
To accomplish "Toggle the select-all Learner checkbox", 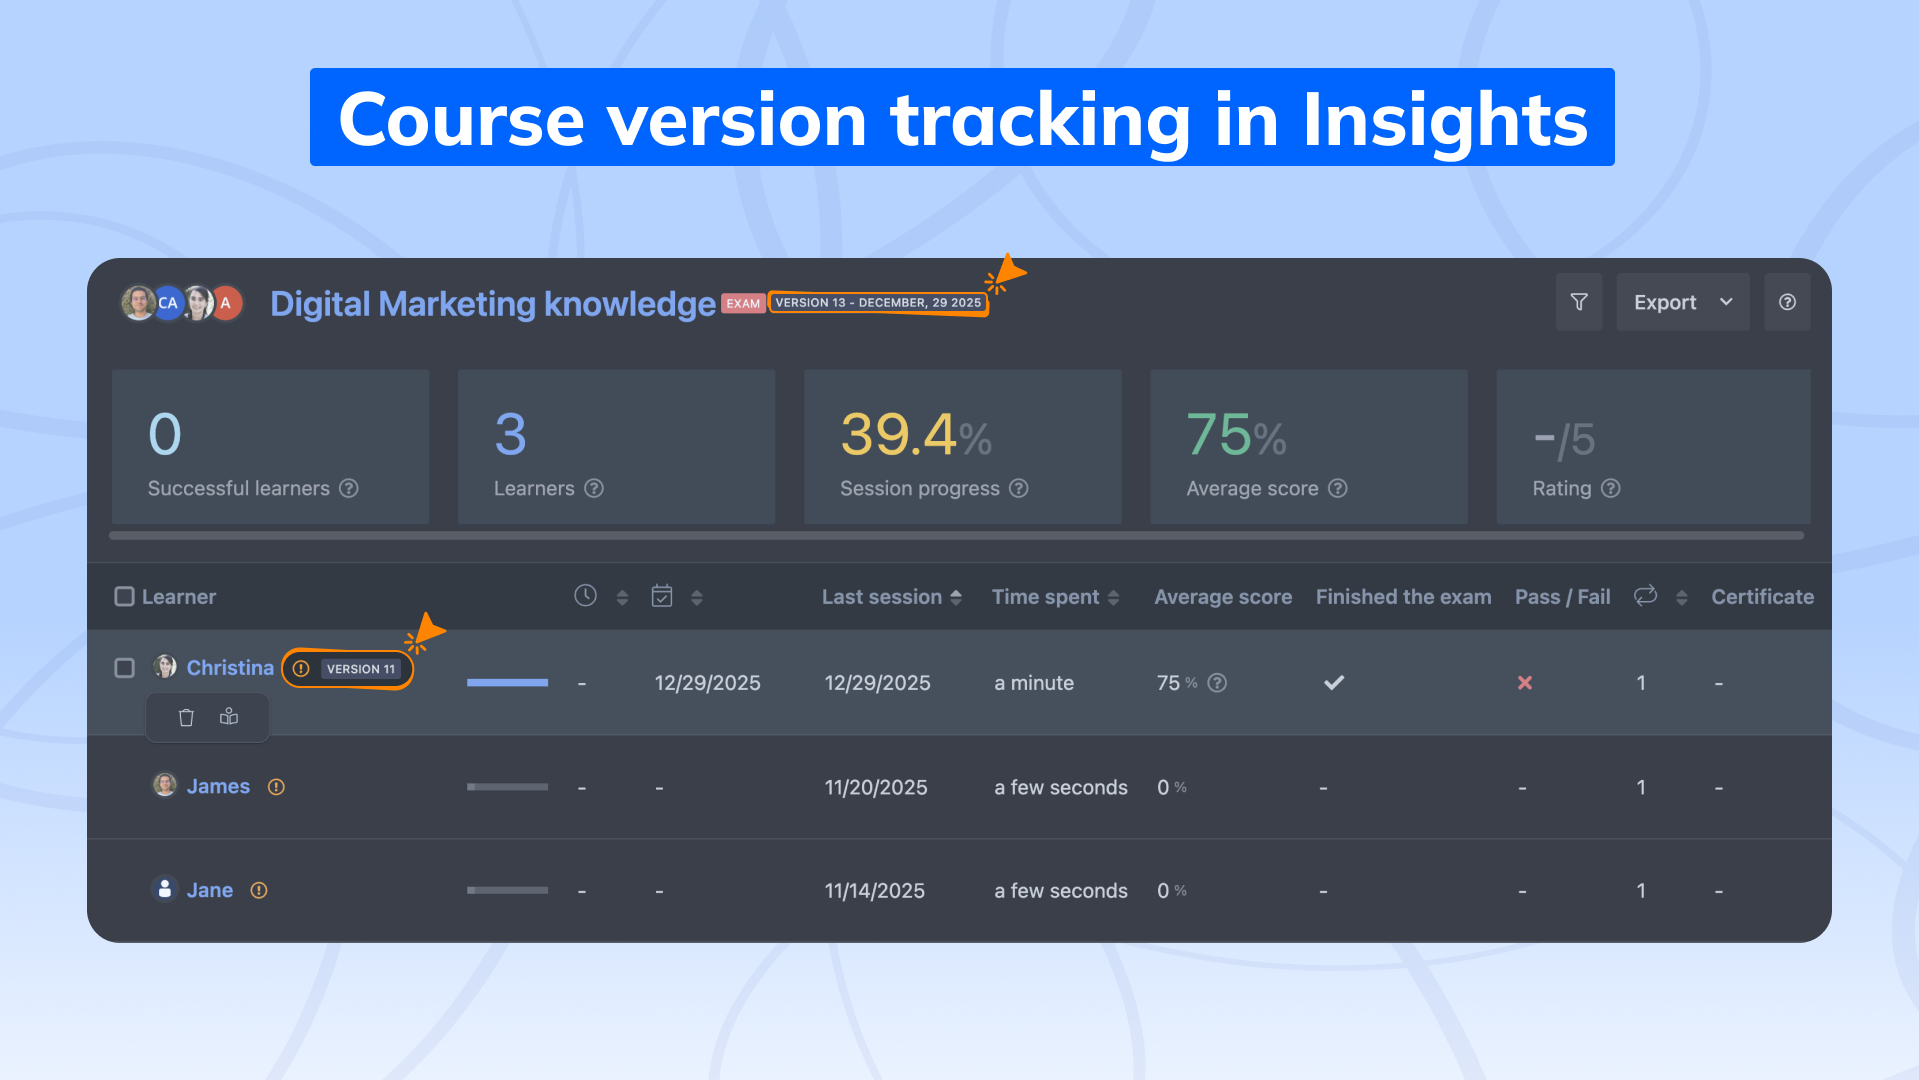I will click(125, 597).
